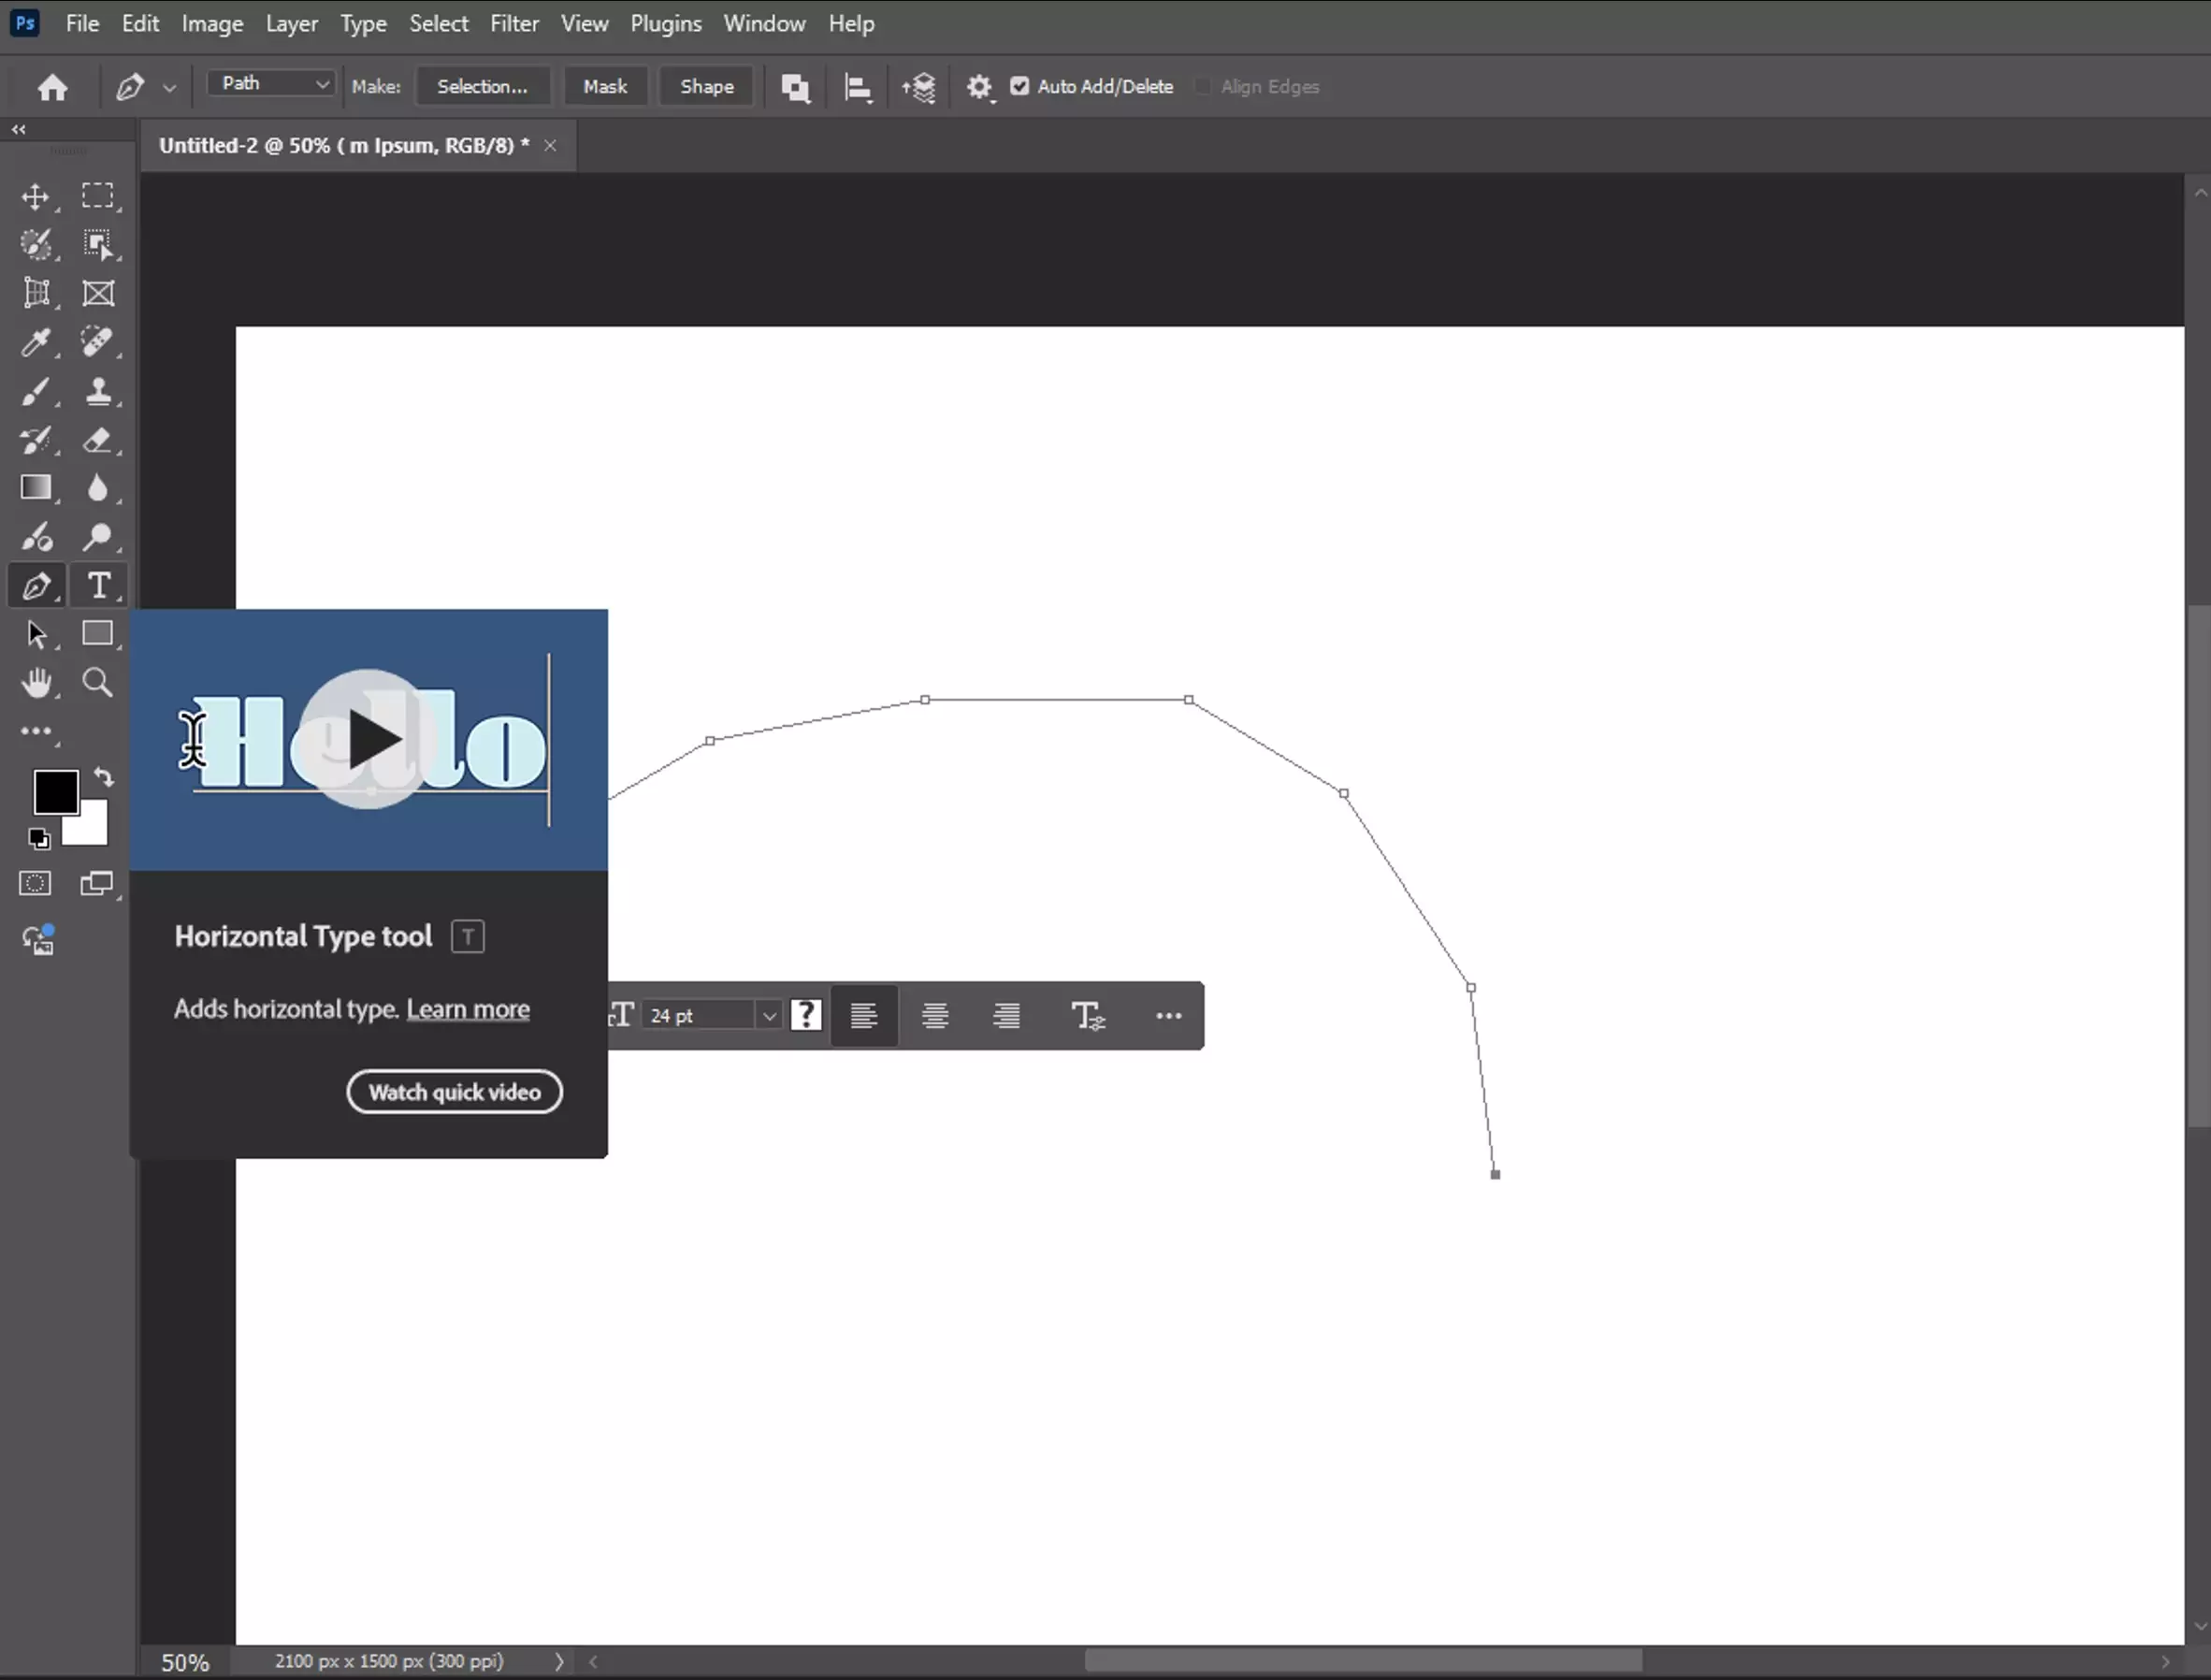
Task: Enable the Align Edges checkbox
Action: [x=1204, y=87]
